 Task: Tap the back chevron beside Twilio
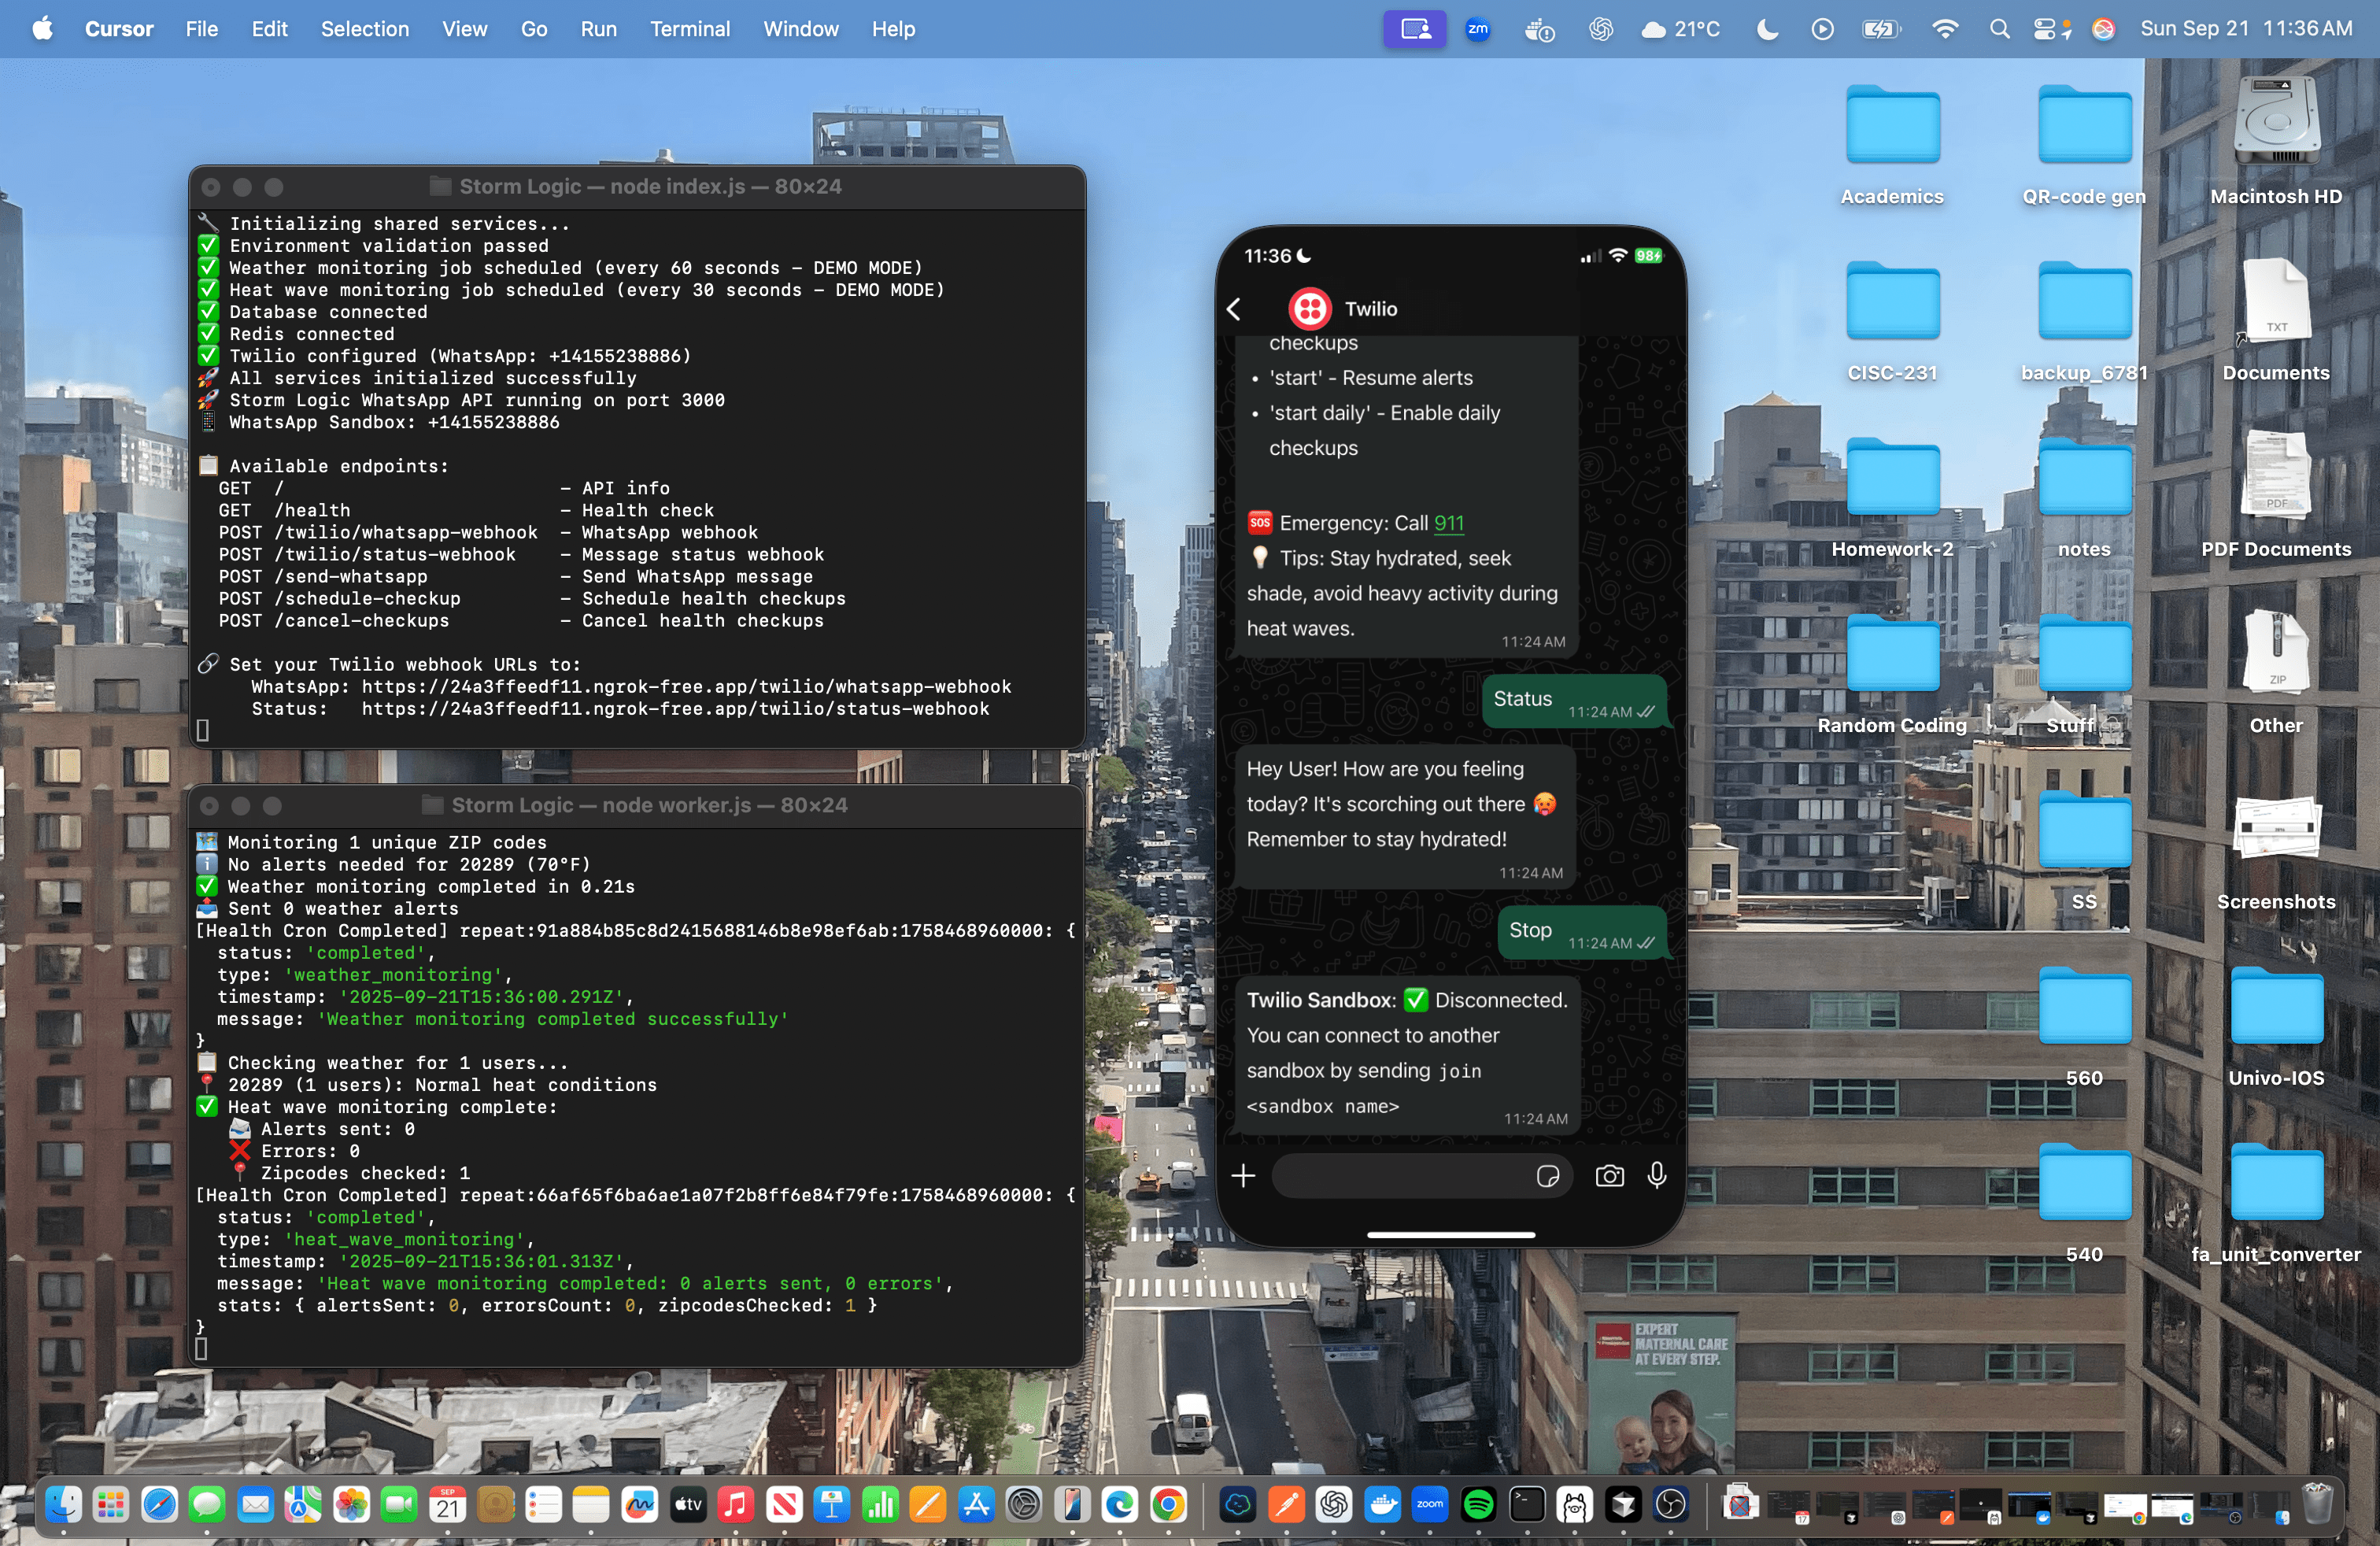coord(1234,309)
